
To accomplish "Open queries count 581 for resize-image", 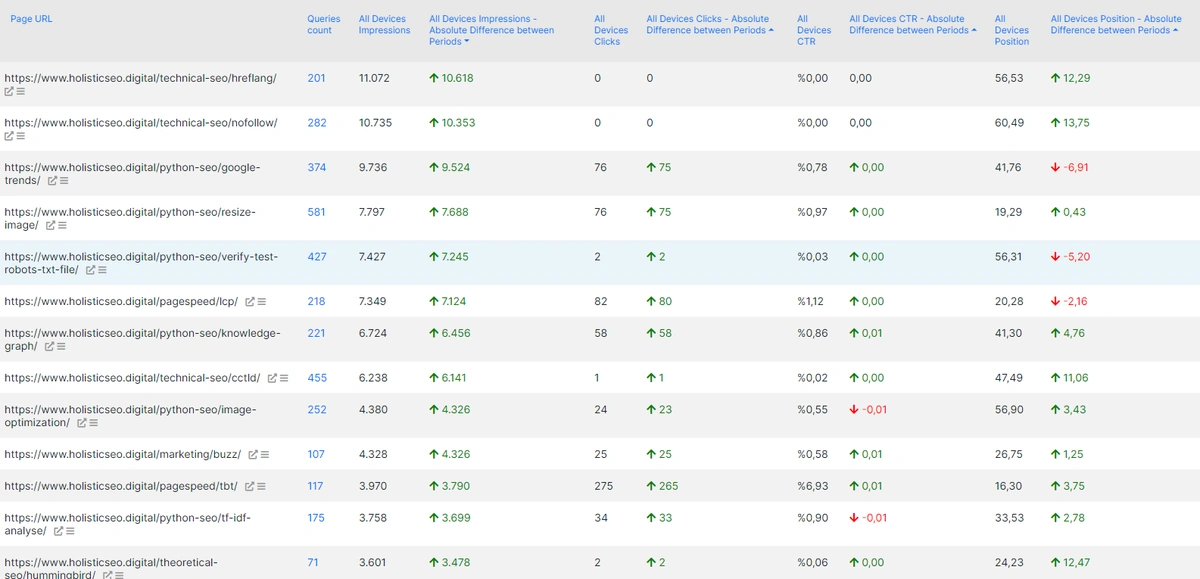I will click(x=316, y=212).
